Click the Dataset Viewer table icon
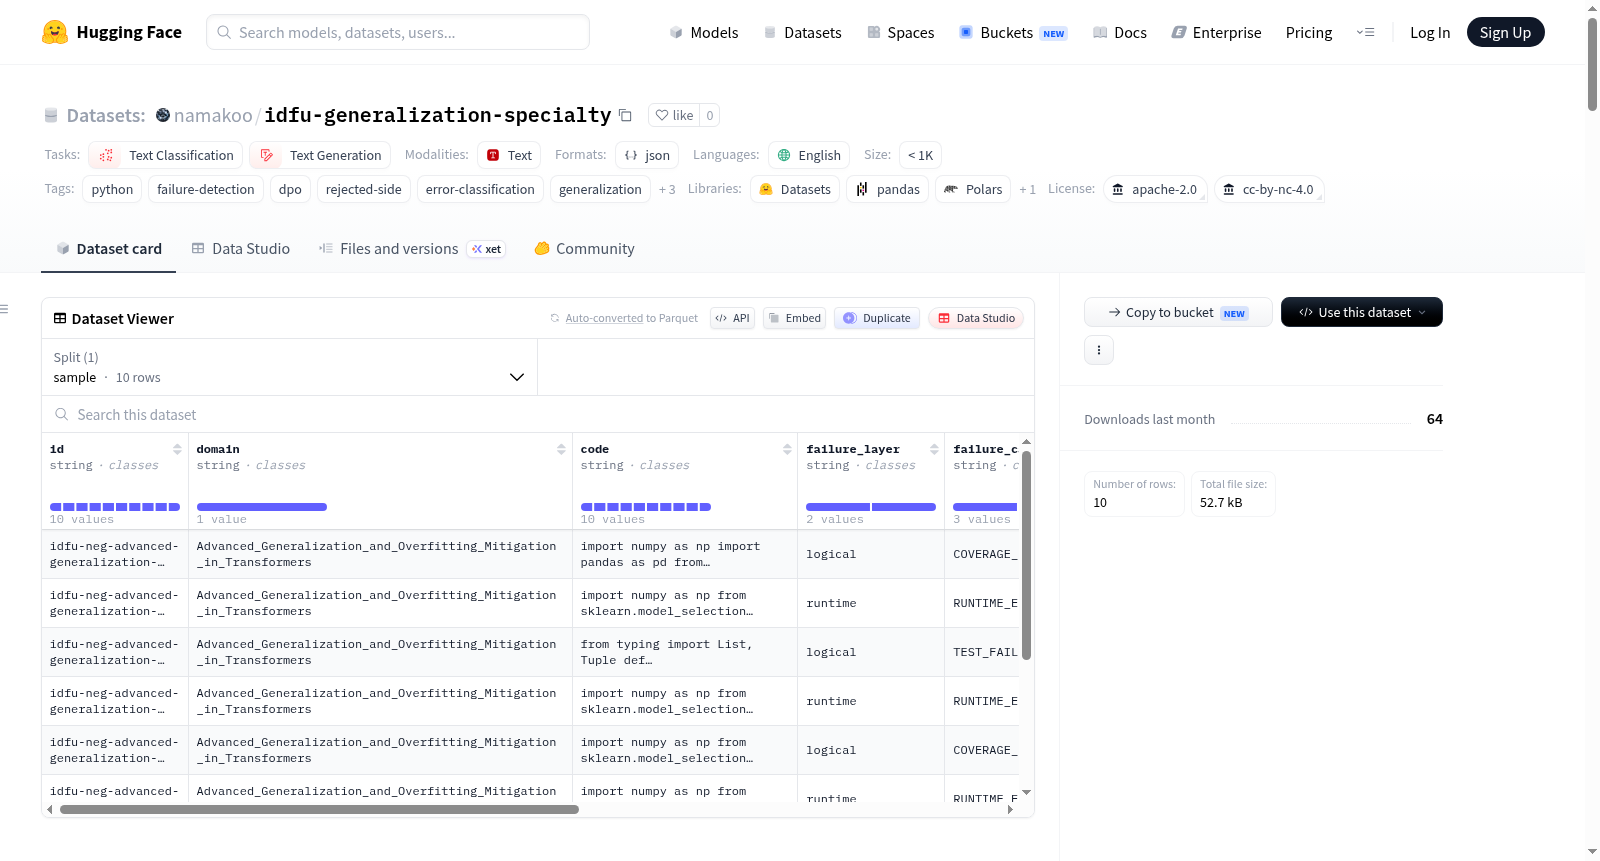 point(60,318)
